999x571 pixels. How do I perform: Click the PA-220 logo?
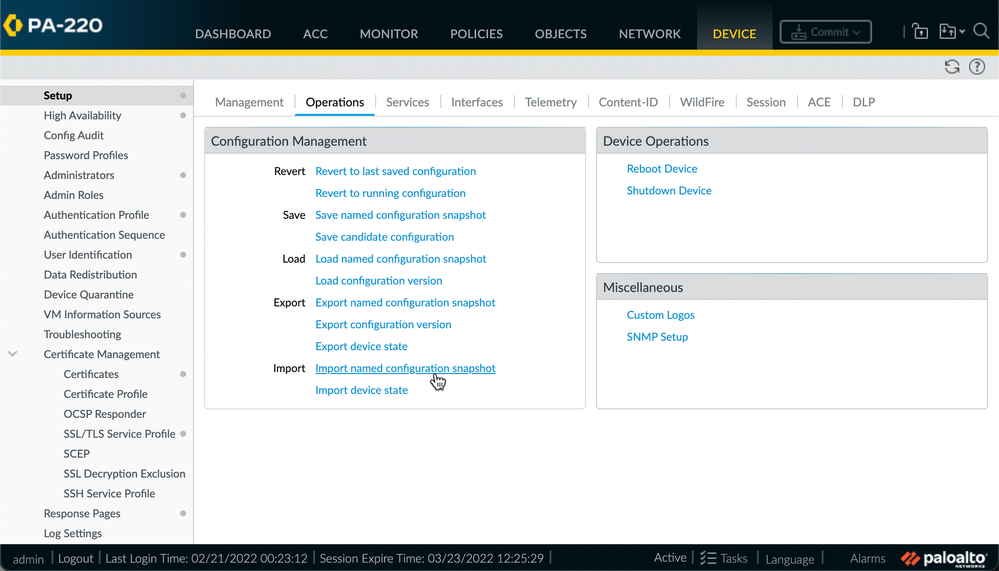54,24
